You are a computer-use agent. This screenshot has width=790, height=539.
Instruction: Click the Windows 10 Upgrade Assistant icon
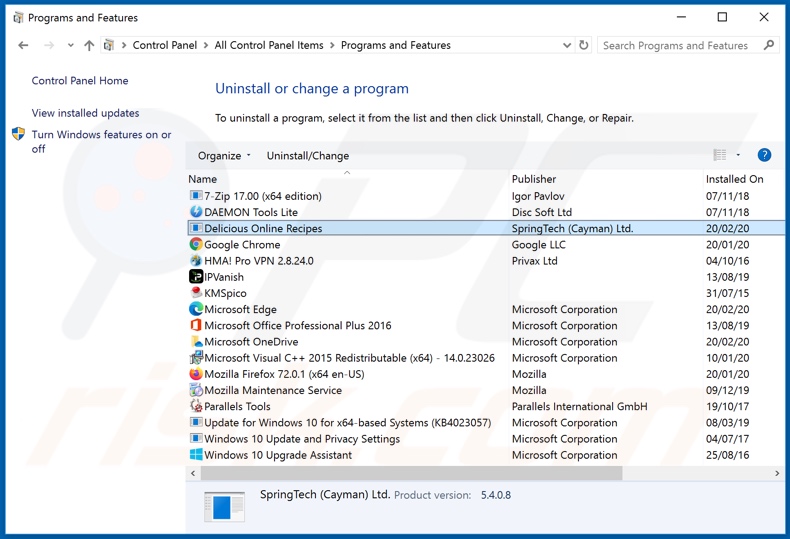[195, 454]
